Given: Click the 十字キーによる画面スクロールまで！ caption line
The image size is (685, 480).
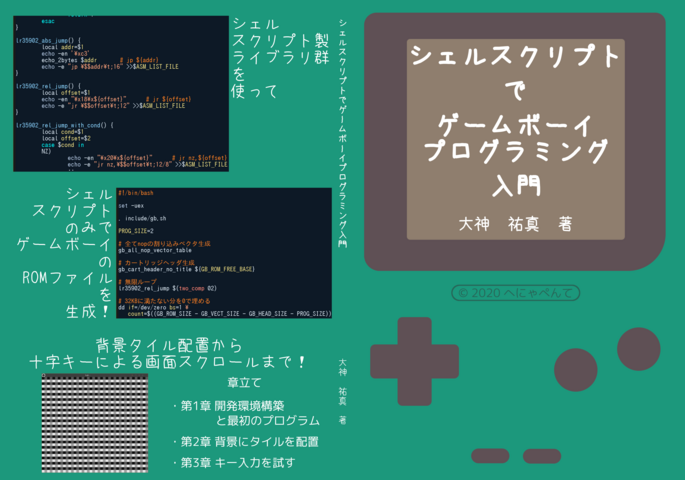Looking at the screenshot, I should coord(168,362).
